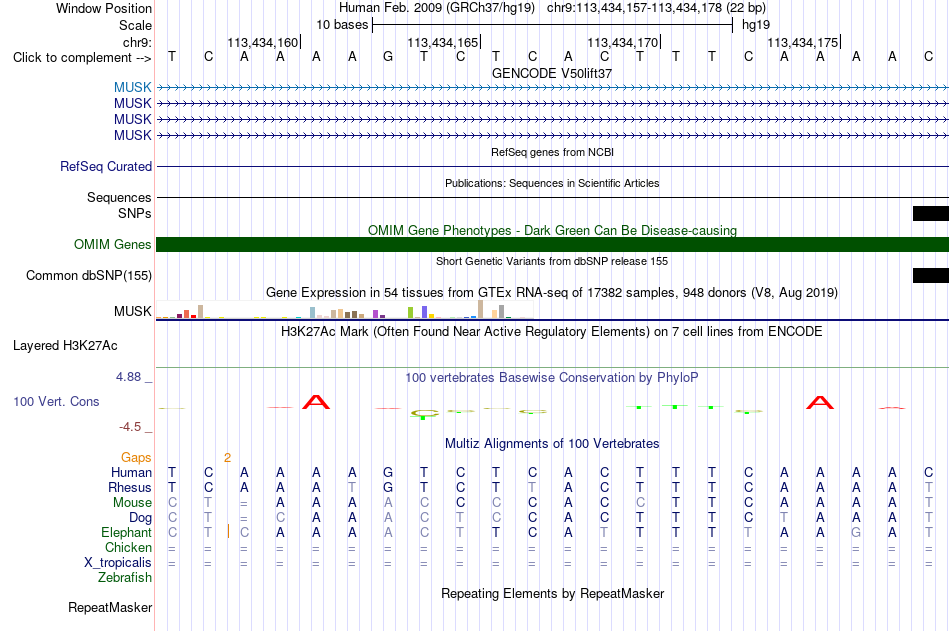Click the chr9: ruler label
Viewport: 950px width, 631px height.
pos(138,42)
